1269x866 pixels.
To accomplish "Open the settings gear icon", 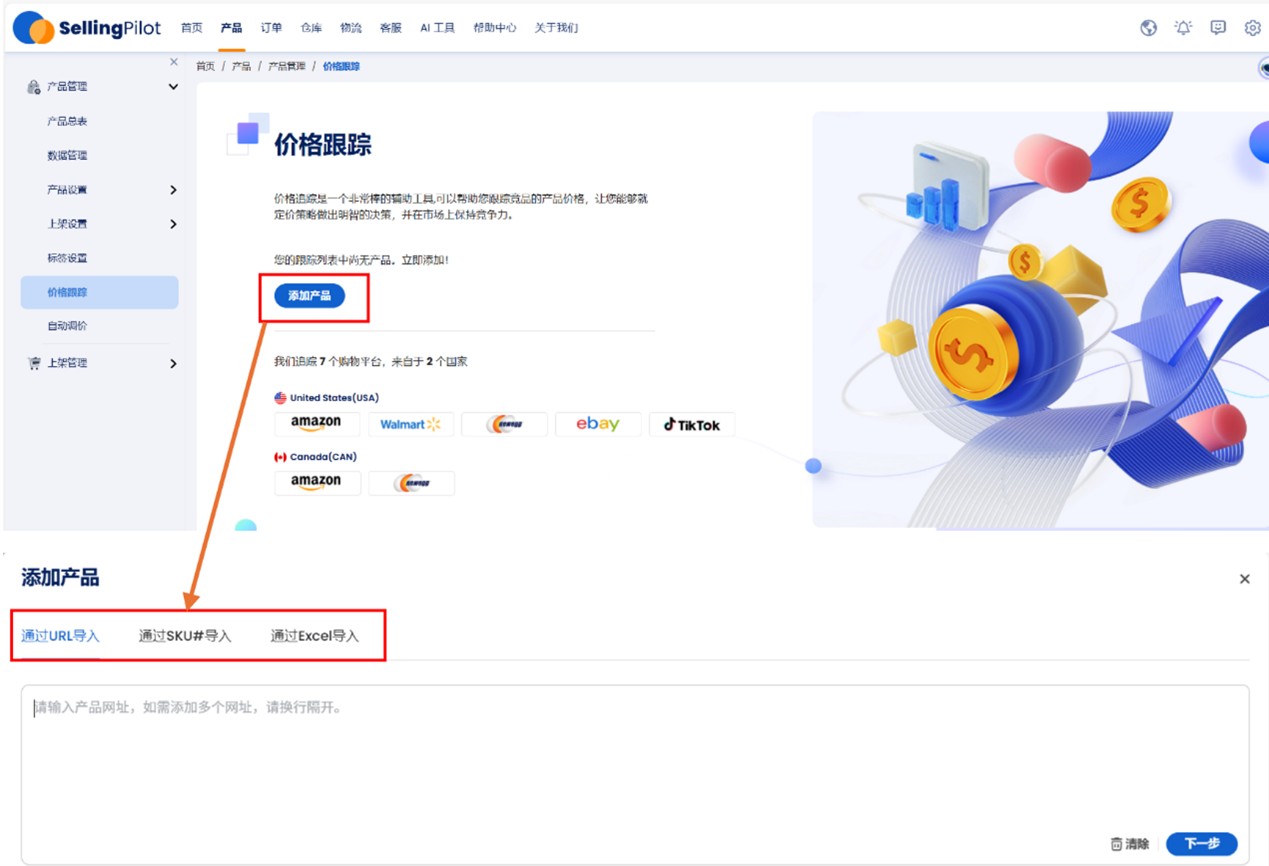I will click(x=1252, y=28).
